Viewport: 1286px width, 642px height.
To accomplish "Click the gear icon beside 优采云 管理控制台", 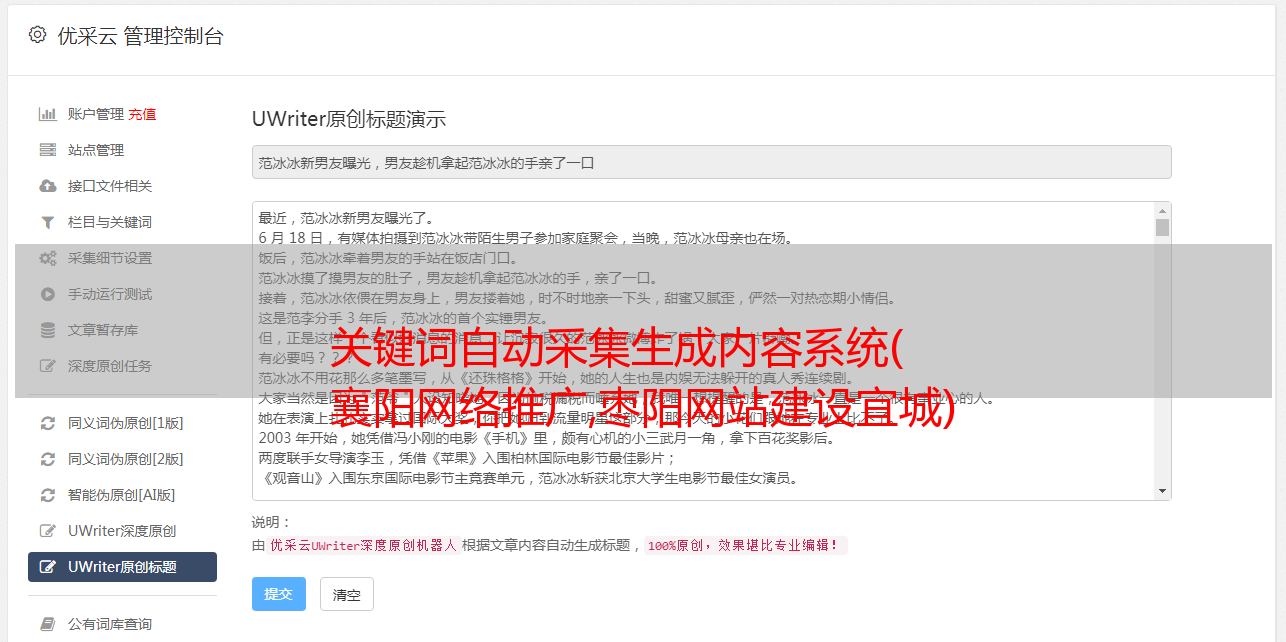I will click(38, 35).
